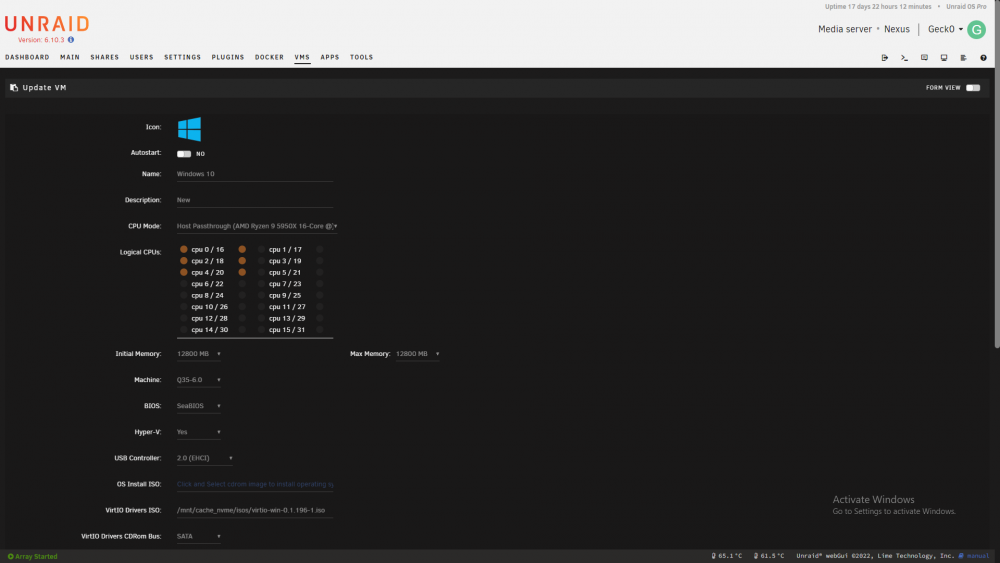Open the USB Controller dropdown
The width and height of the screenshot is (1000, 563).
(x=205, y=458)
